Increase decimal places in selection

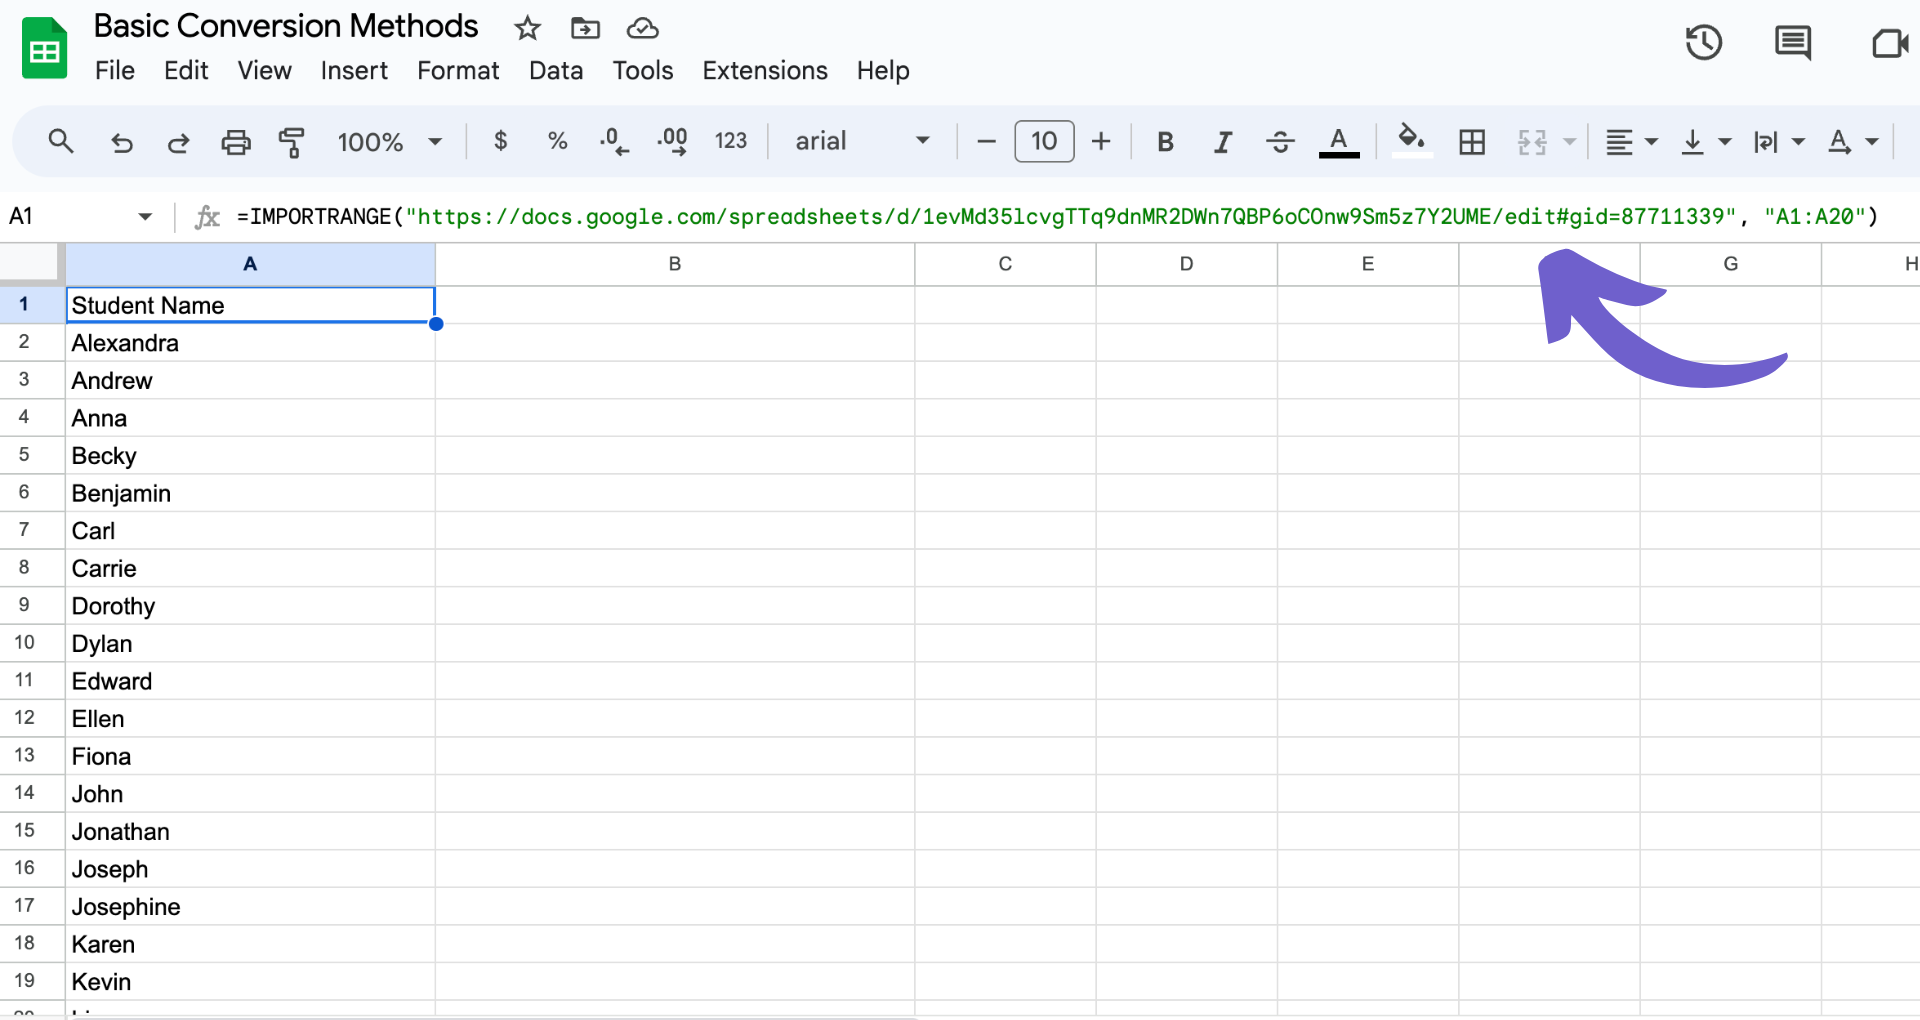[672, 141]
